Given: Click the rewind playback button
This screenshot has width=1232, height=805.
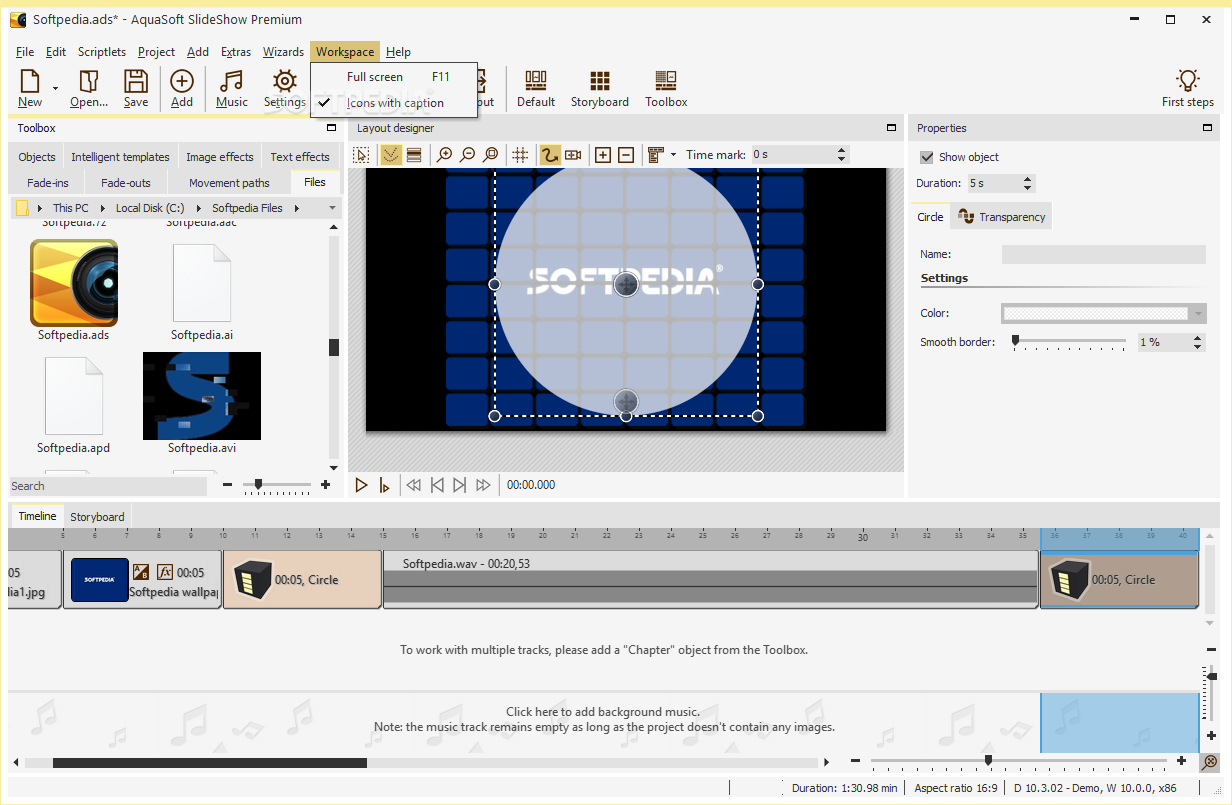Looking at the screenshot, I should pyautogui.click(x=413, y=485).
